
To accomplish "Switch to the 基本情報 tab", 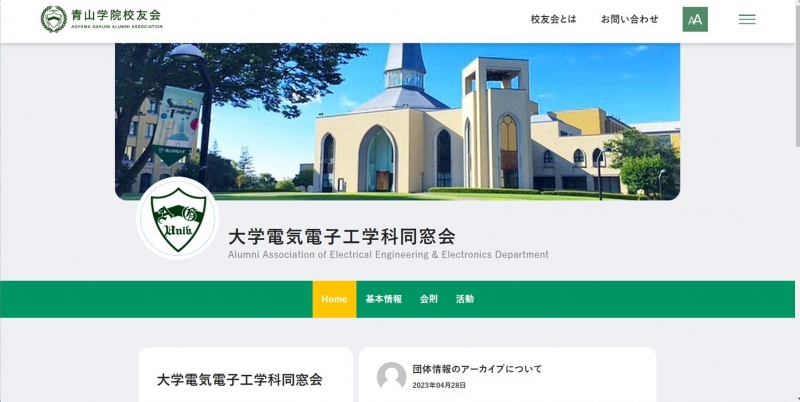I will (x=383, y=299).
